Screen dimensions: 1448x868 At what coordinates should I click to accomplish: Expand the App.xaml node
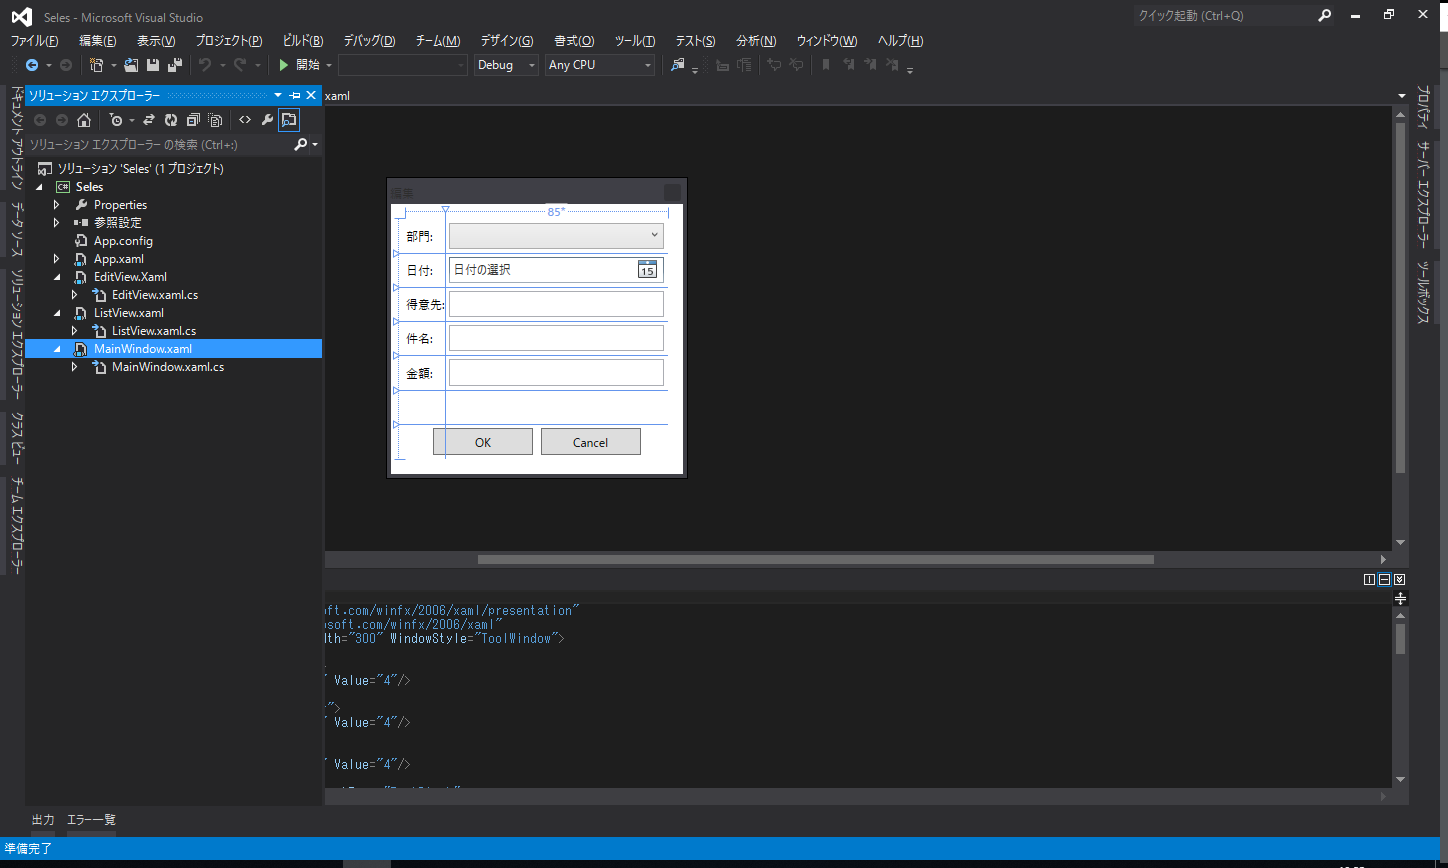[57, 259]
